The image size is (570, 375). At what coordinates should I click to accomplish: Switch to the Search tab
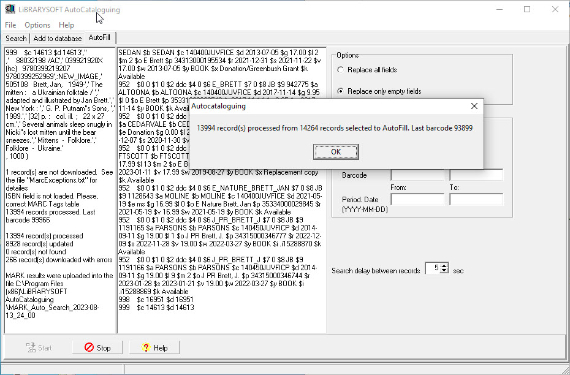(x=16, y=38)
